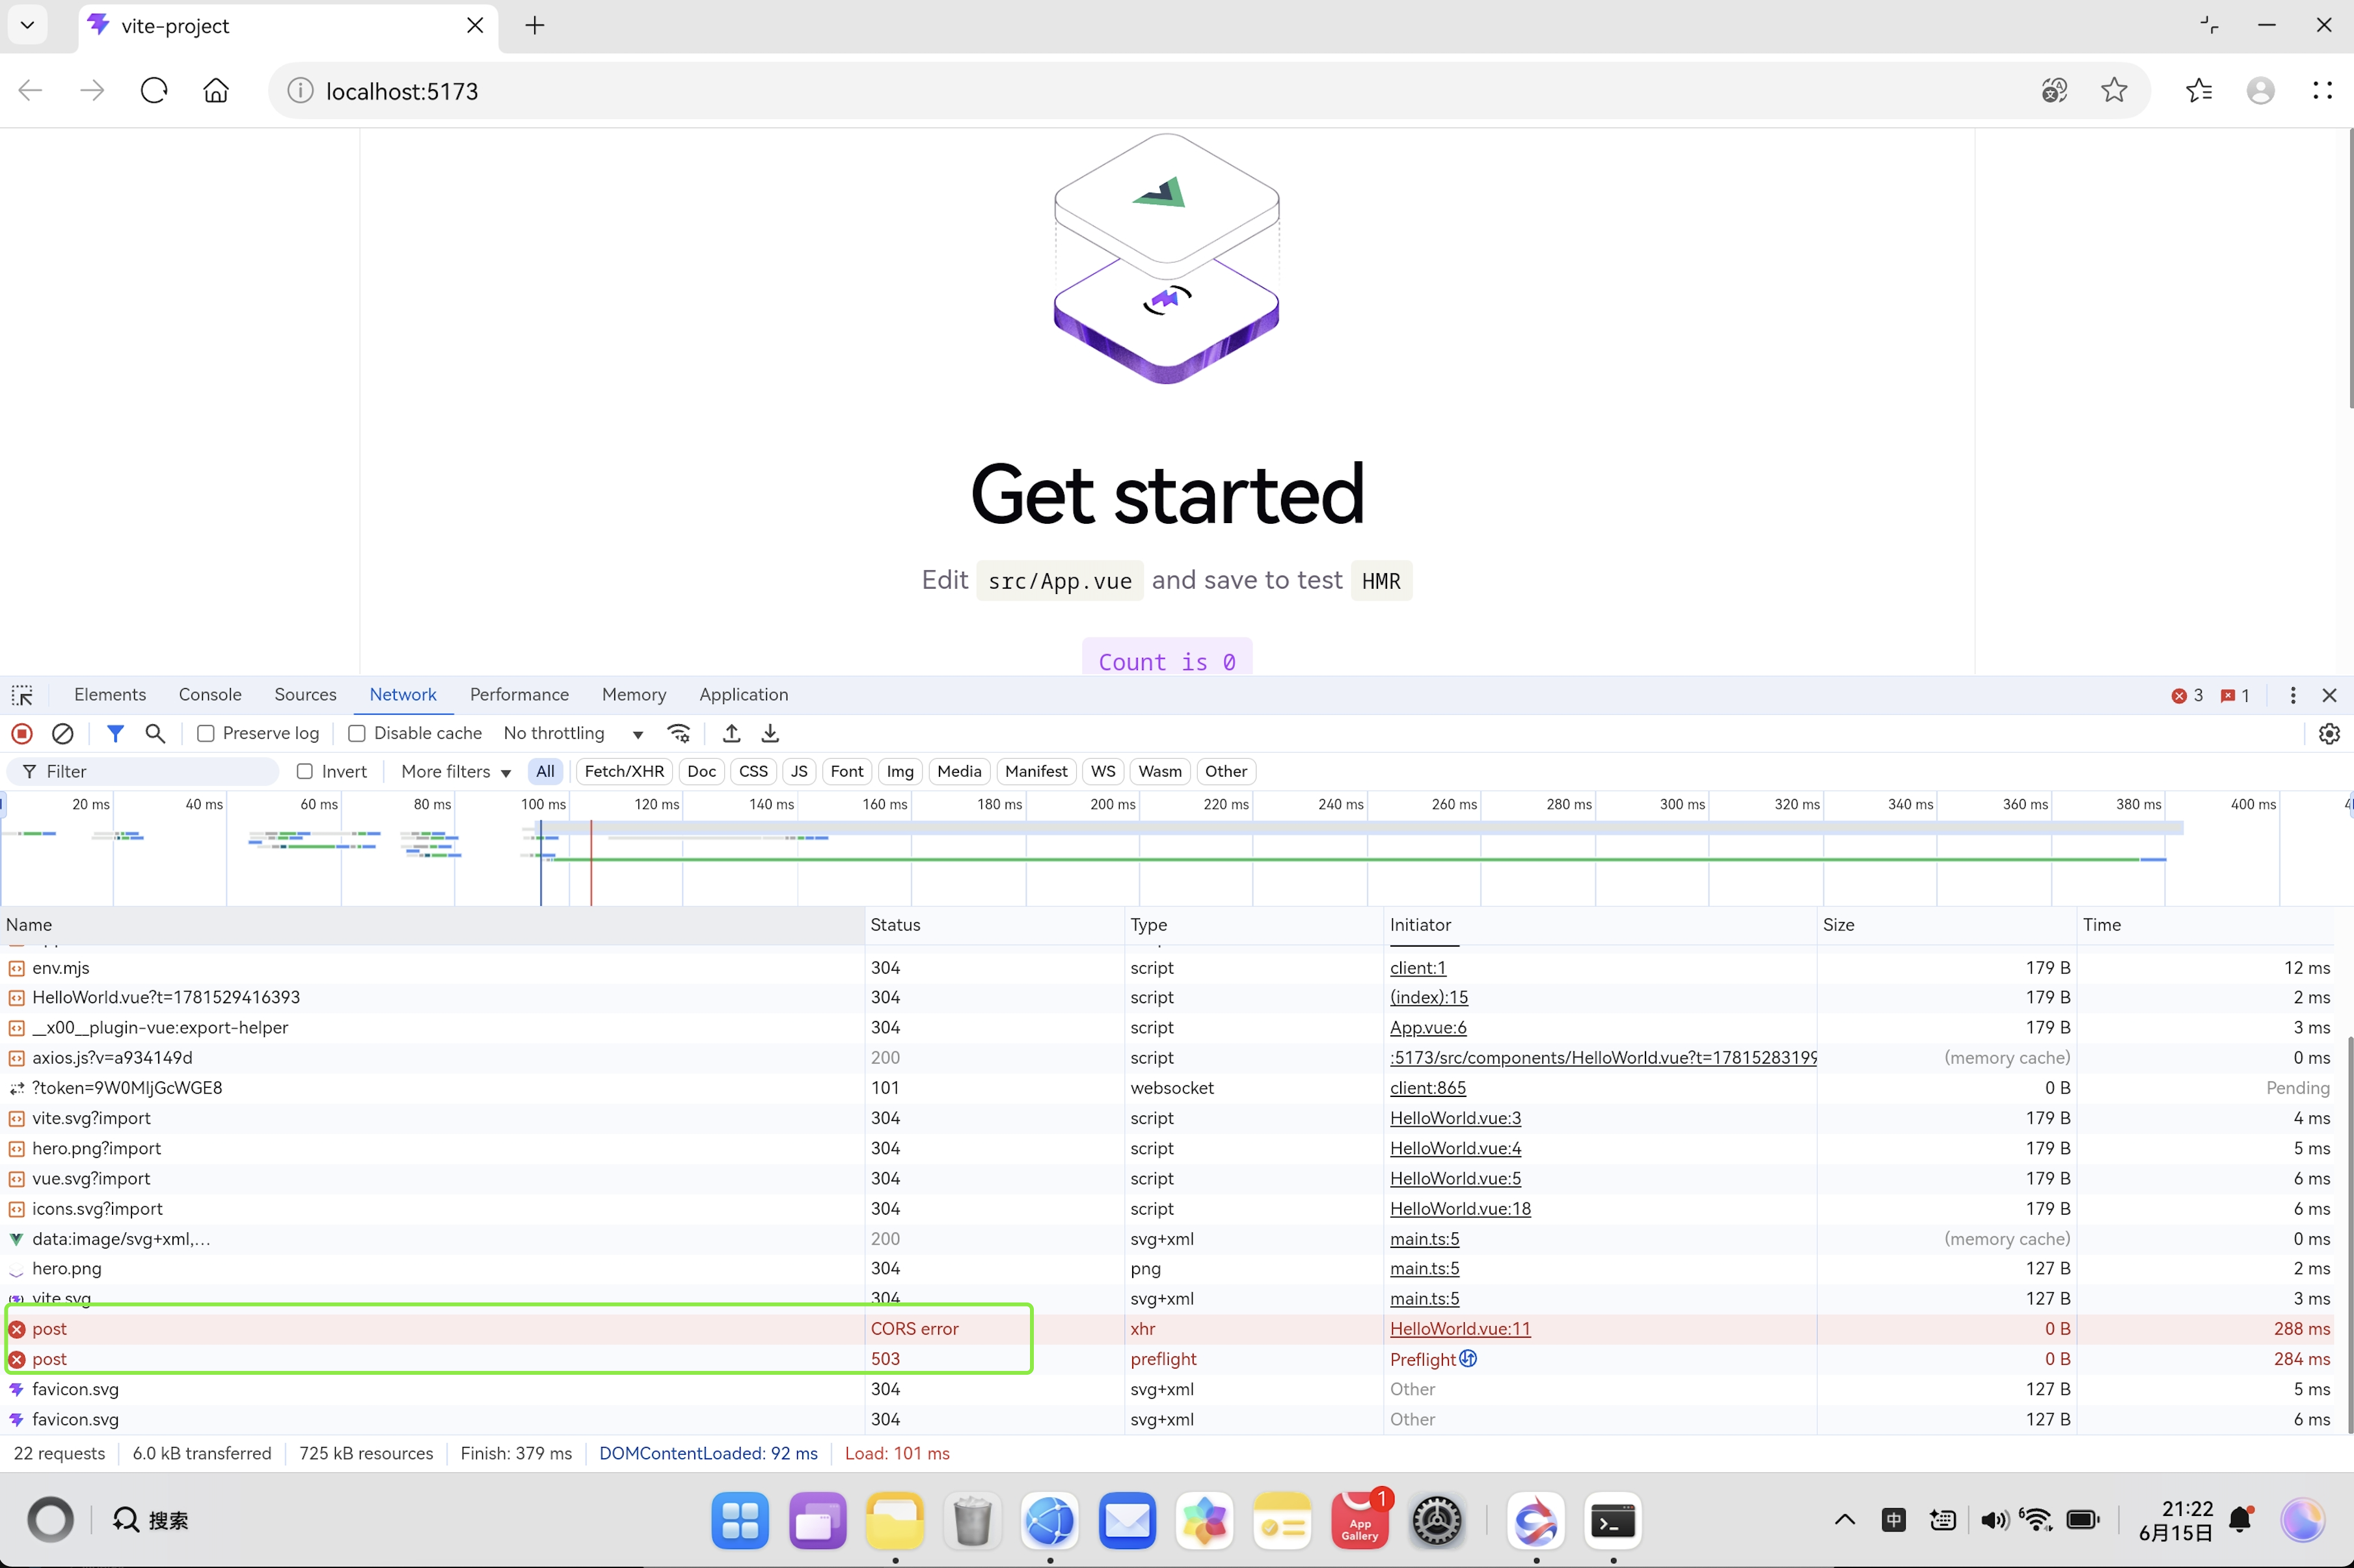Viewport: 2354px width, 1568px height.
Task: Open system settings gear in the dock
Action: coord(1437,1521)
